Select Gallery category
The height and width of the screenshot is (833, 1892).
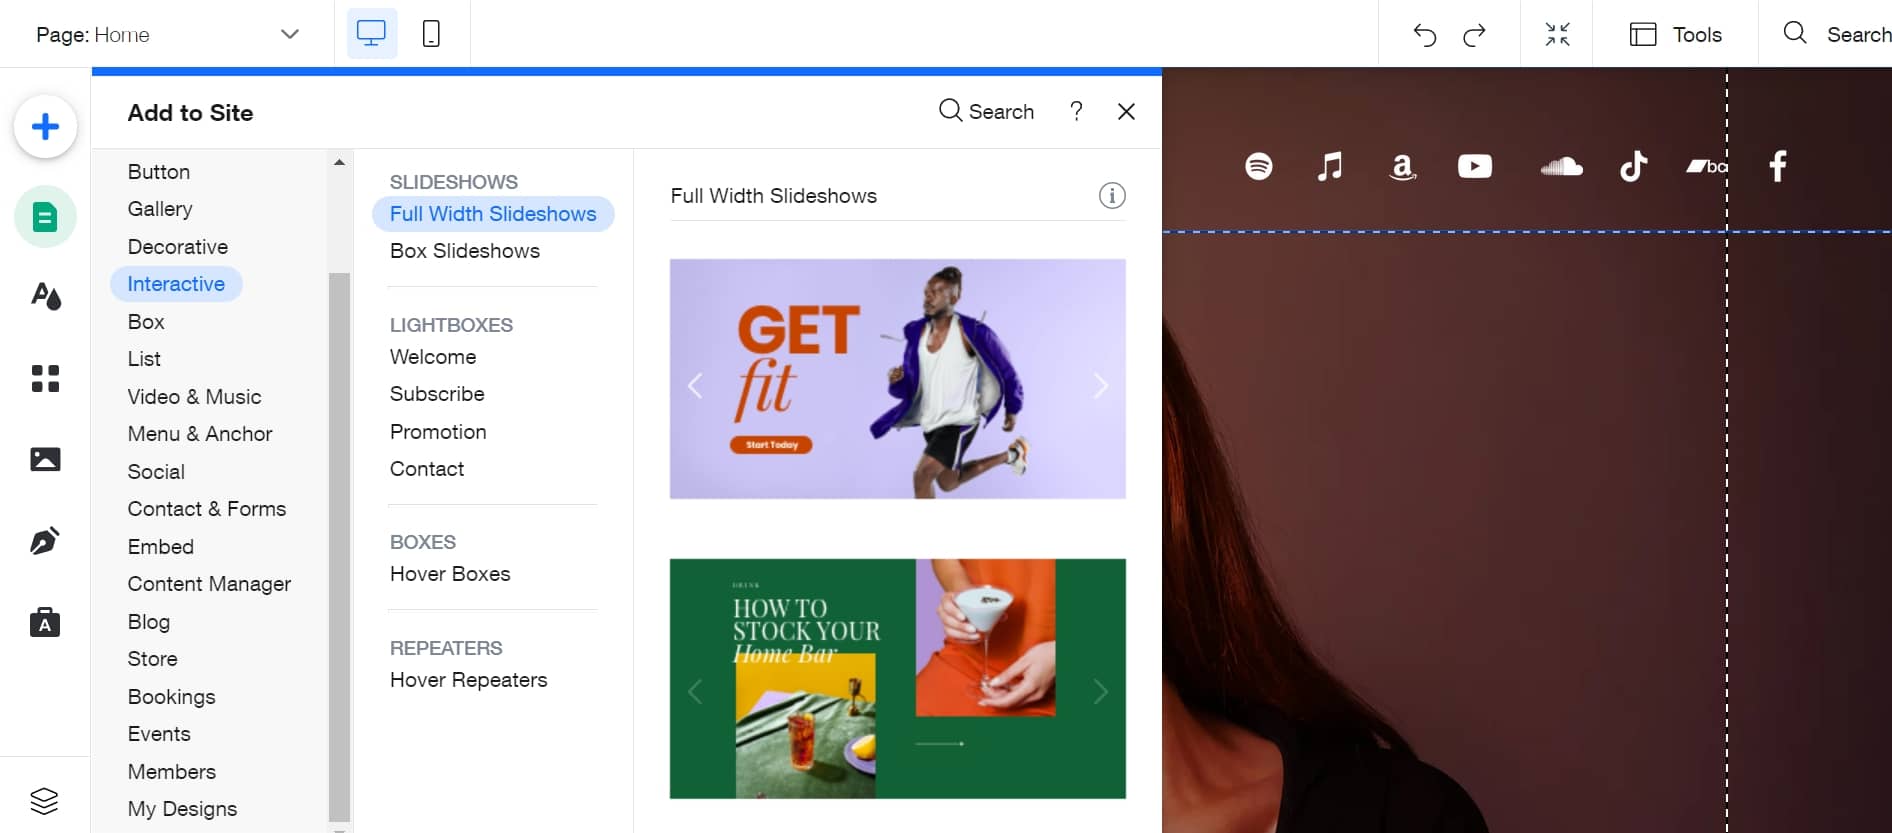pos(160,209)
